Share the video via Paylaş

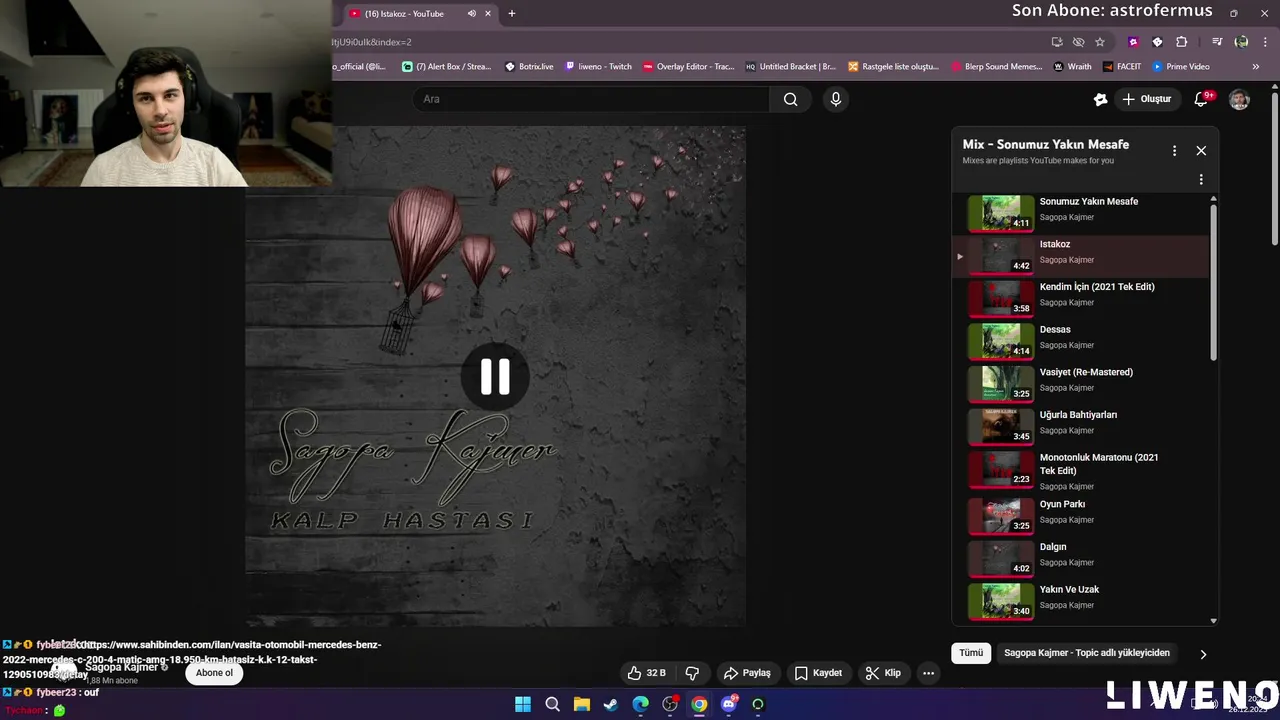point(747,673)
